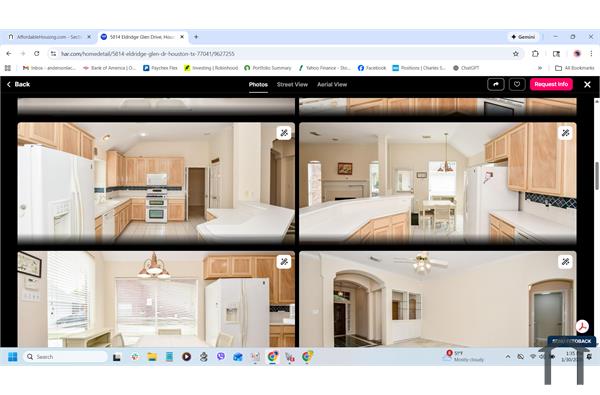This screenshot has width=600, height=395.
Task: Open the breakfast nook with chandelier photo
Action: click(x=156, y=299)
